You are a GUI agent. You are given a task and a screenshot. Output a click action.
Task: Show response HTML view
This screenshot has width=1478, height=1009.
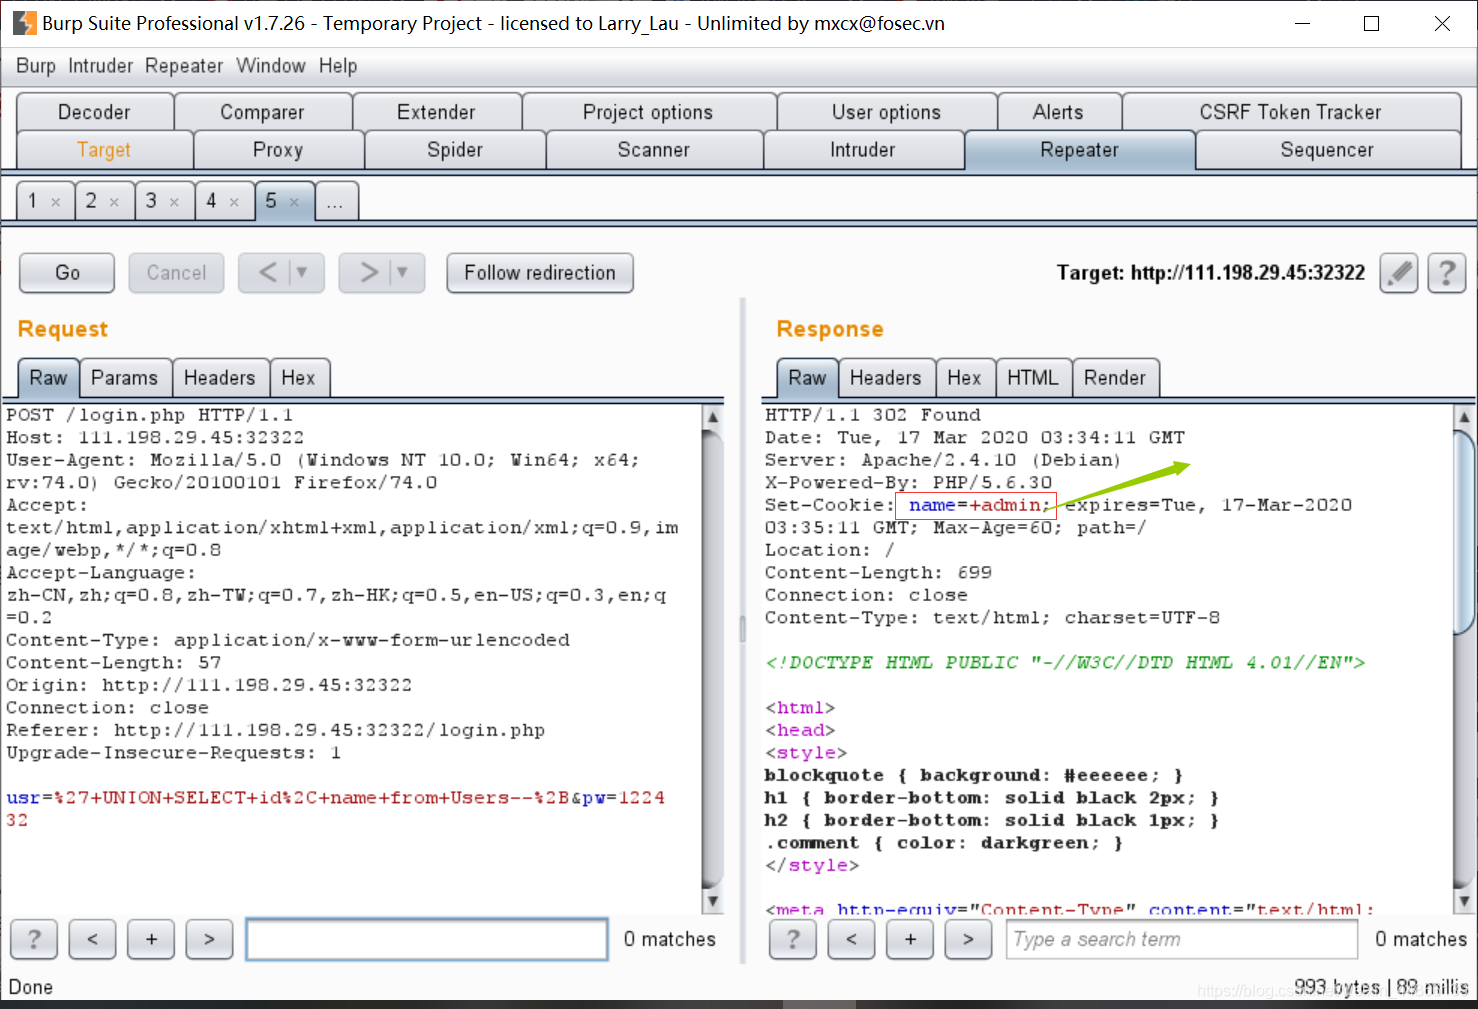[1034, 378]
